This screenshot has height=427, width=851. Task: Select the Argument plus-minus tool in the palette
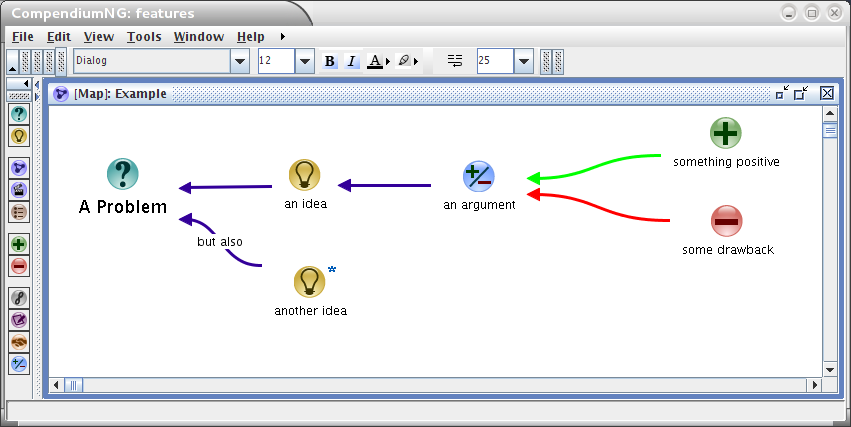(19, 364)
